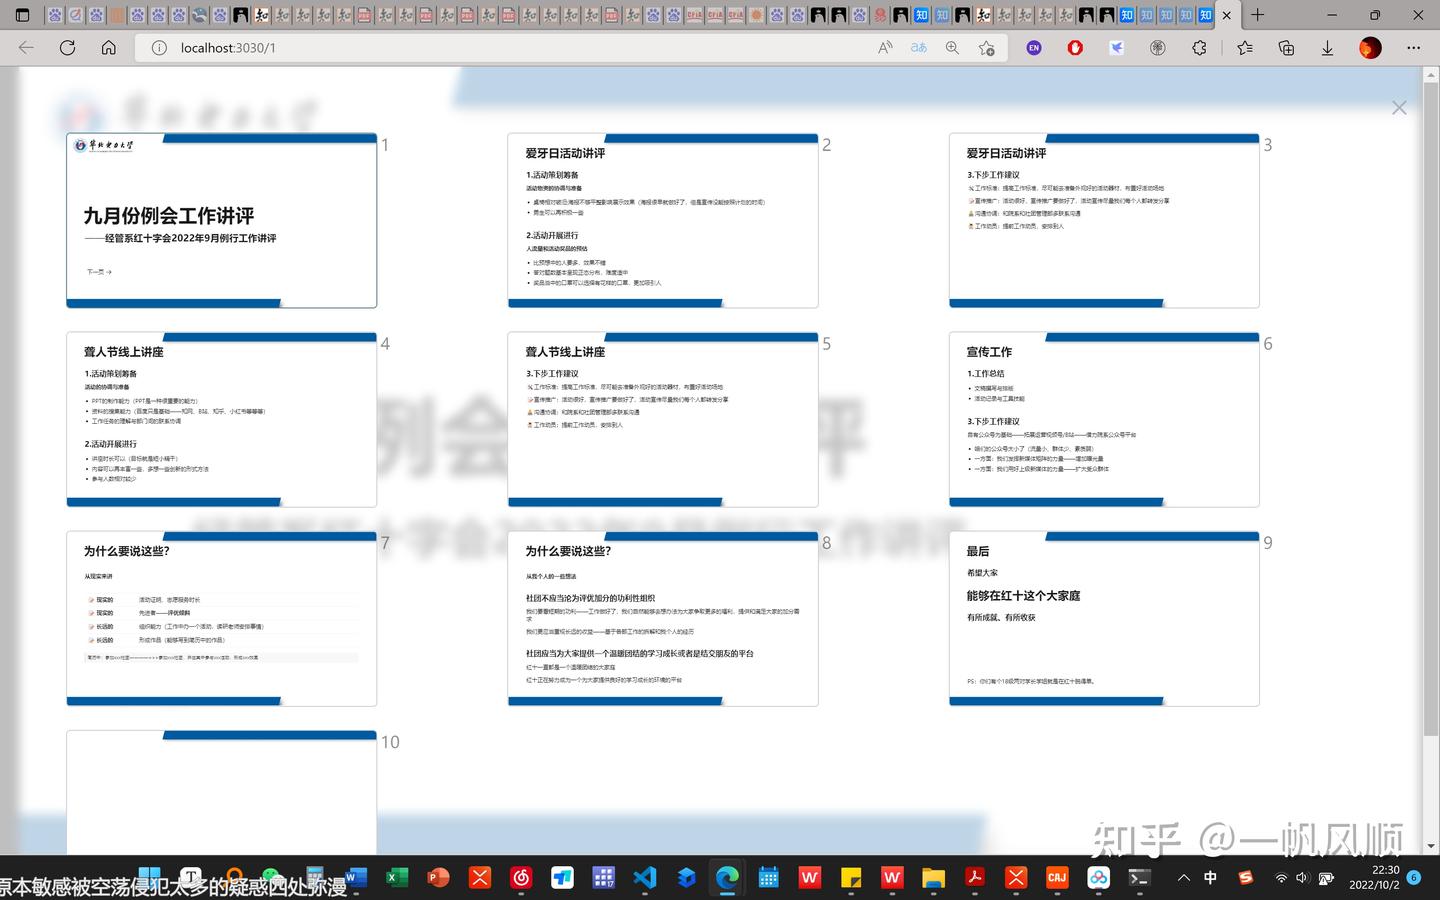Click the red ad-blocker extension icon

1074,47
